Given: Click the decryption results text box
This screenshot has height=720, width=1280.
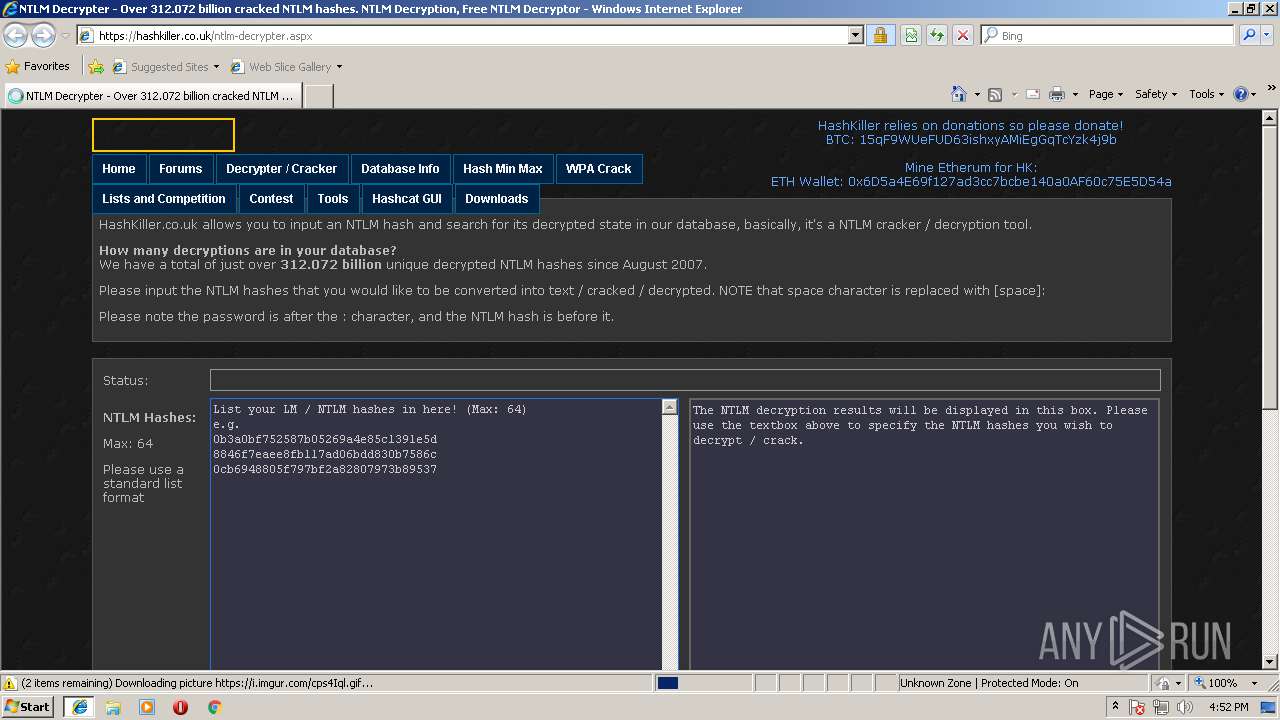Looking at the screenshot, I should 925,535.
